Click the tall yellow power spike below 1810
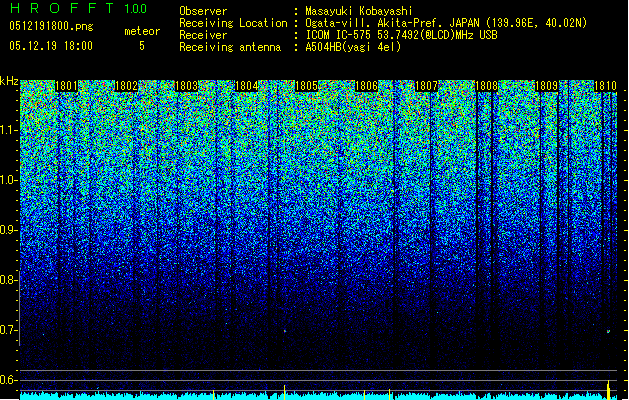 (x=609, y=390)
